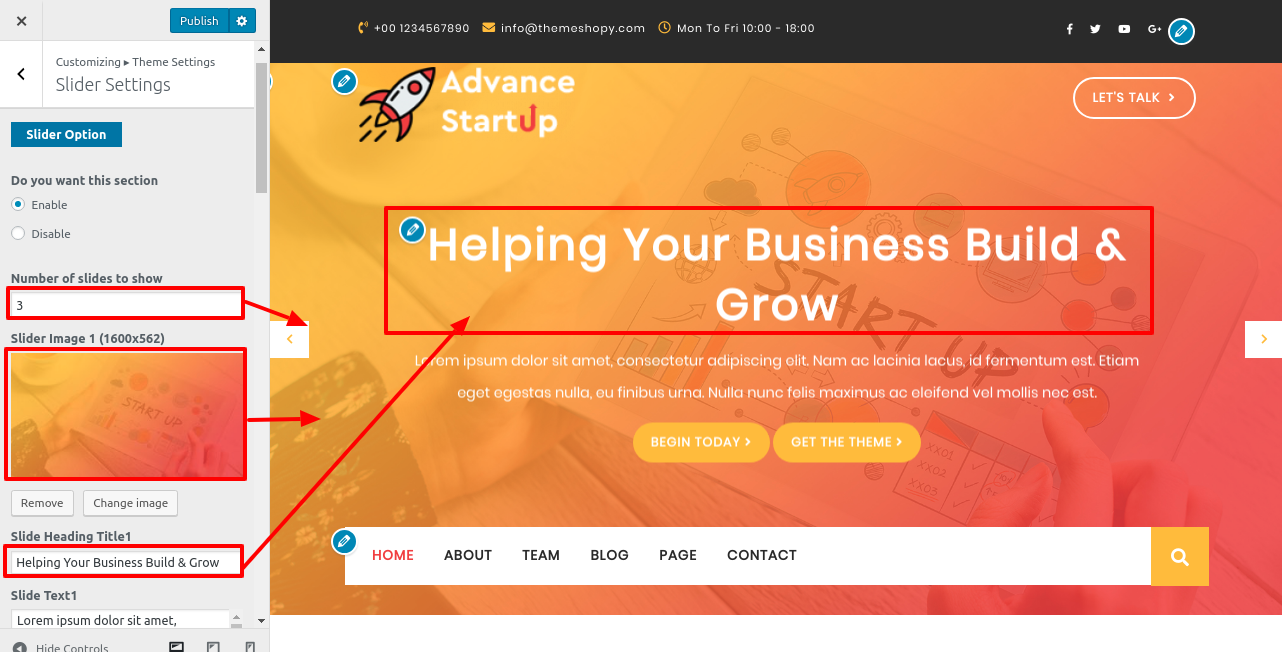Select the Enable radio option
Screen dimensions: 1282x652
tap(18, 204)
